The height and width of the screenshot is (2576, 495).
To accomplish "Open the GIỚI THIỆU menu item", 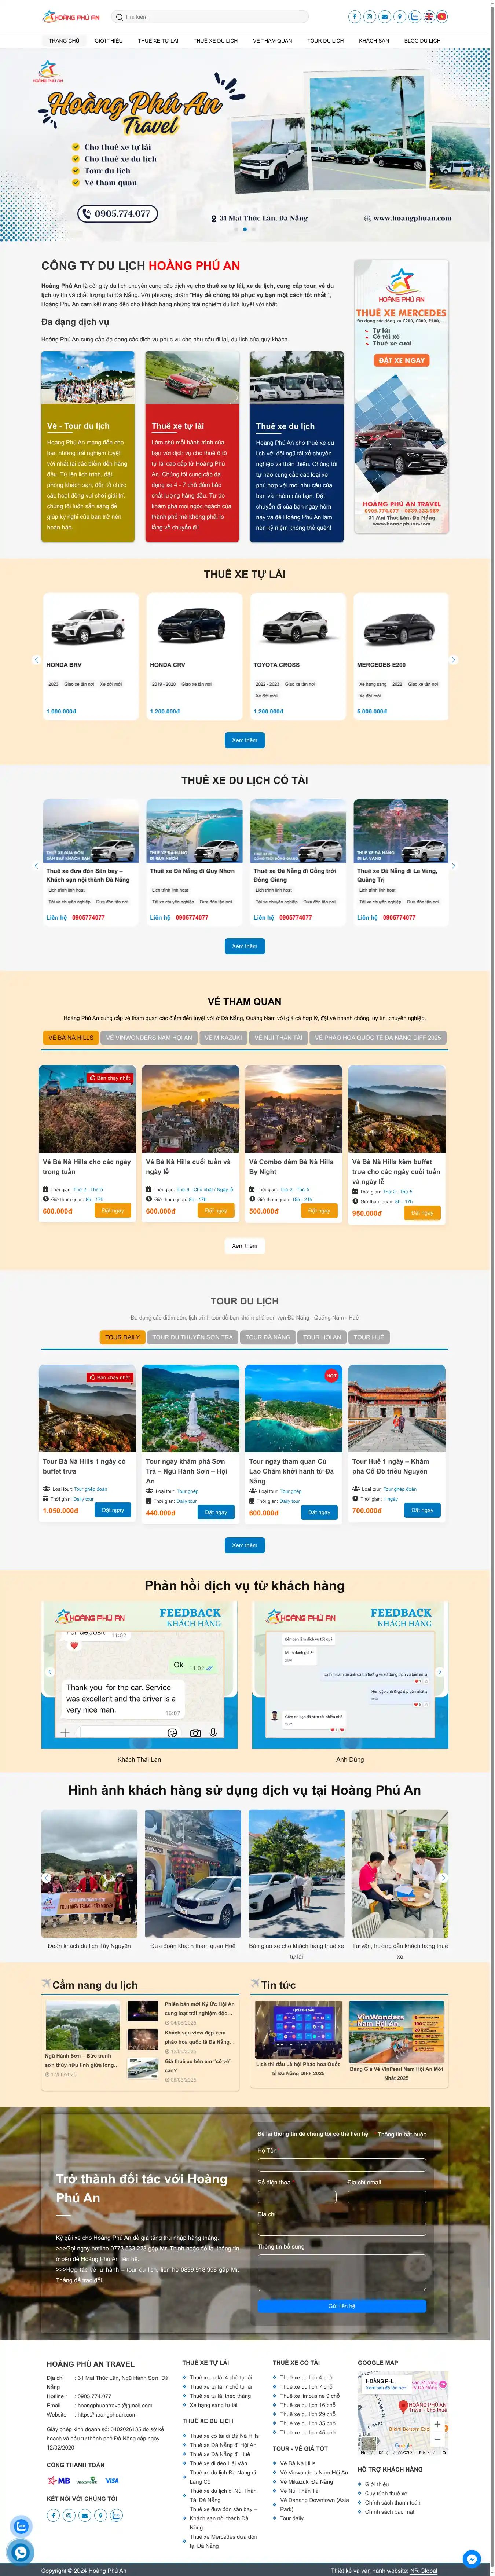I will [108, 41].
